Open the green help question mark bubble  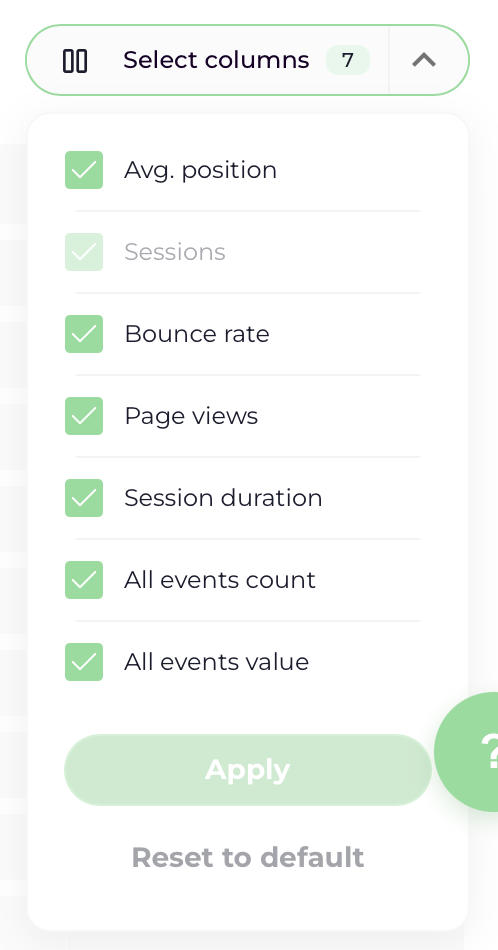pyautogui.click(x=468, y=751)
